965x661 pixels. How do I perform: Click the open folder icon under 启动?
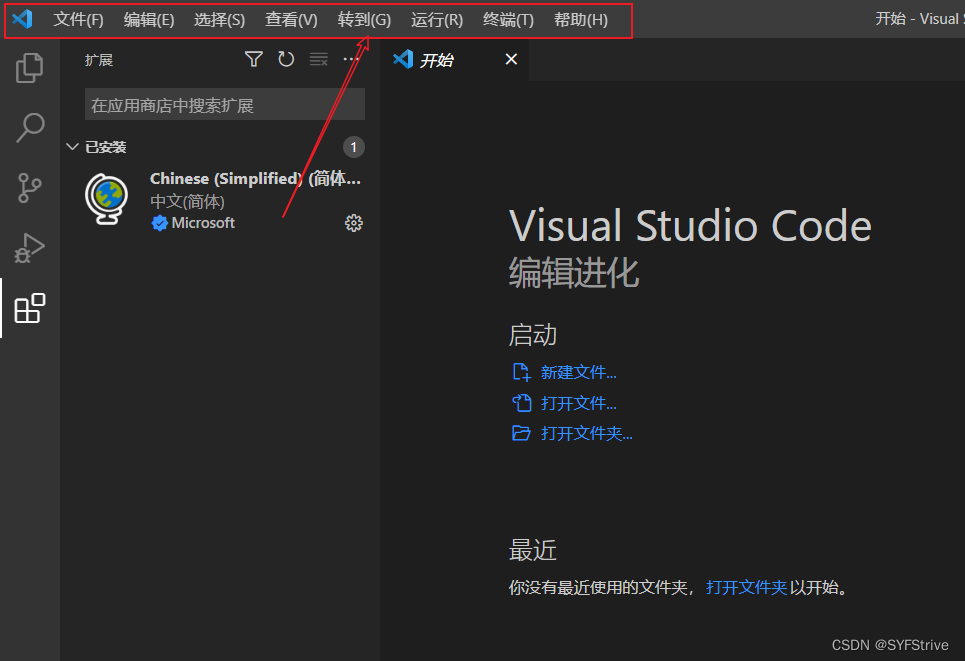coord(521,433)
